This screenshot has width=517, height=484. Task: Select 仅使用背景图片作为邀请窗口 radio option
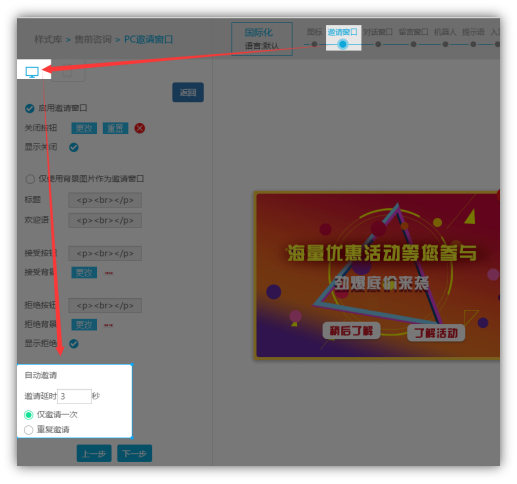[x=30, y=179]
